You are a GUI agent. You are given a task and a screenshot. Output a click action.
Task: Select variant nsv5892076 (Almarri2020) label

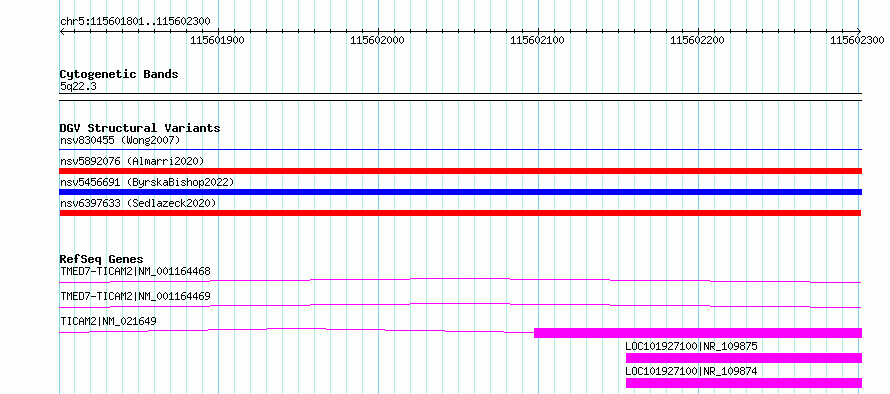[132, 161]
